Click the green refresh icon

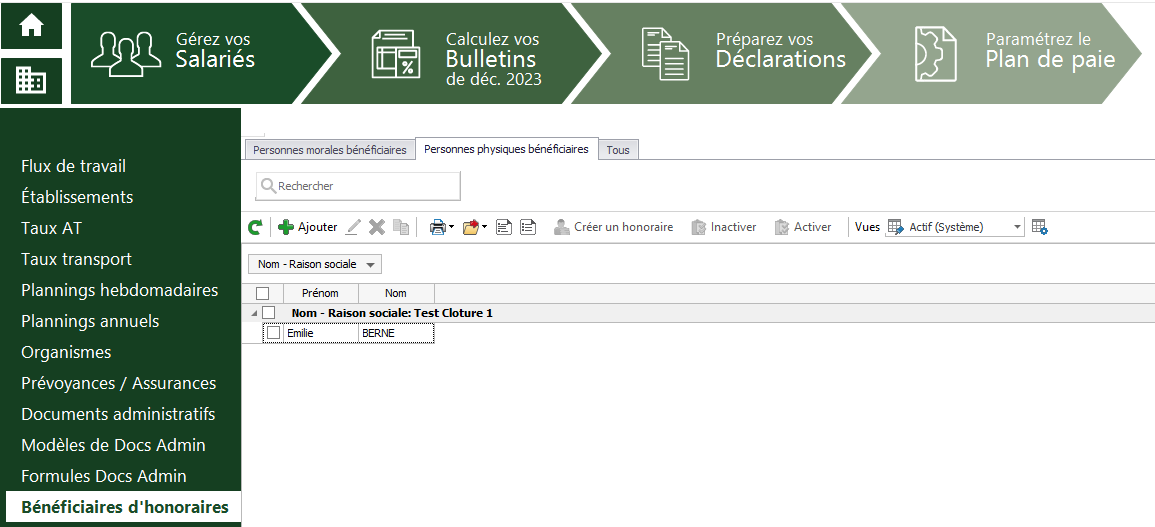click(255, 228)
